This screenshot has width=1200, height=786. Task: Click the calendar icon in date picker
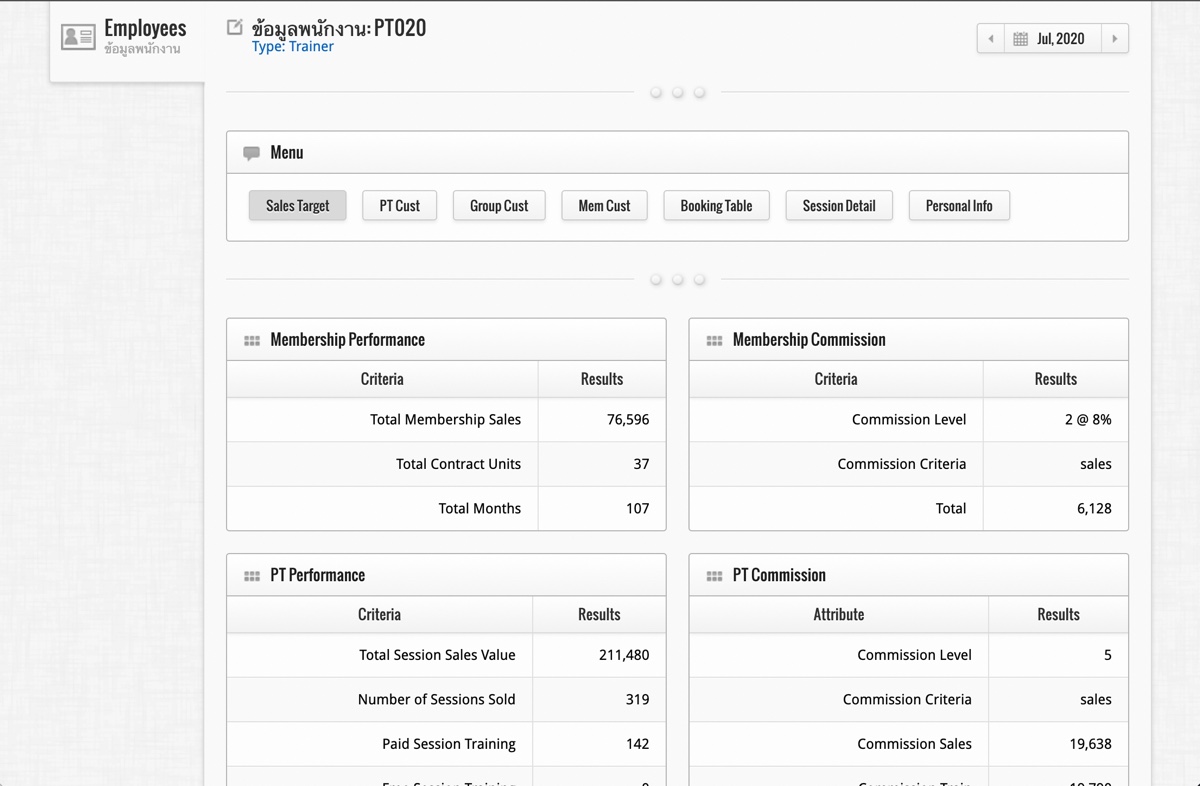[1020, 39]
